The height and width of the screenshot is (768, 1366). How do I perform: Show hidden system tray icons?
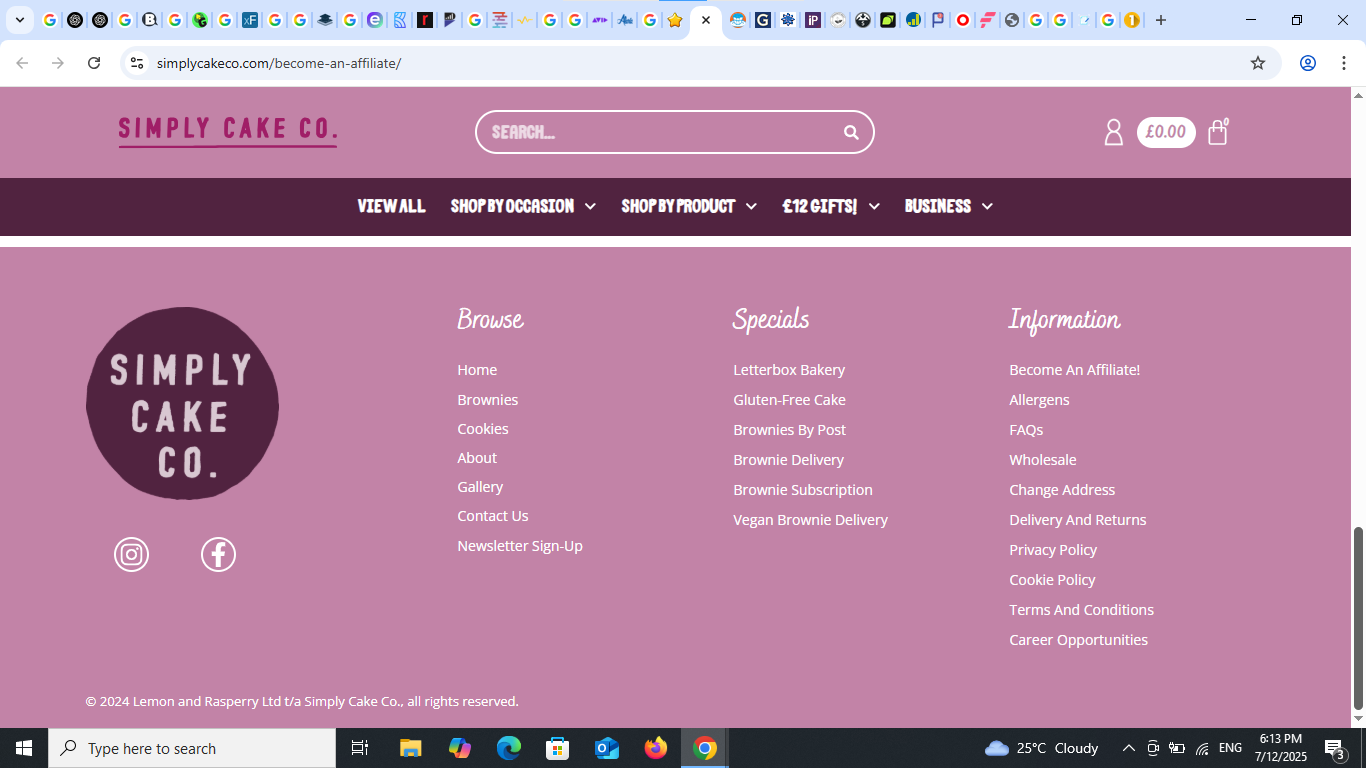click(1128, 748)
